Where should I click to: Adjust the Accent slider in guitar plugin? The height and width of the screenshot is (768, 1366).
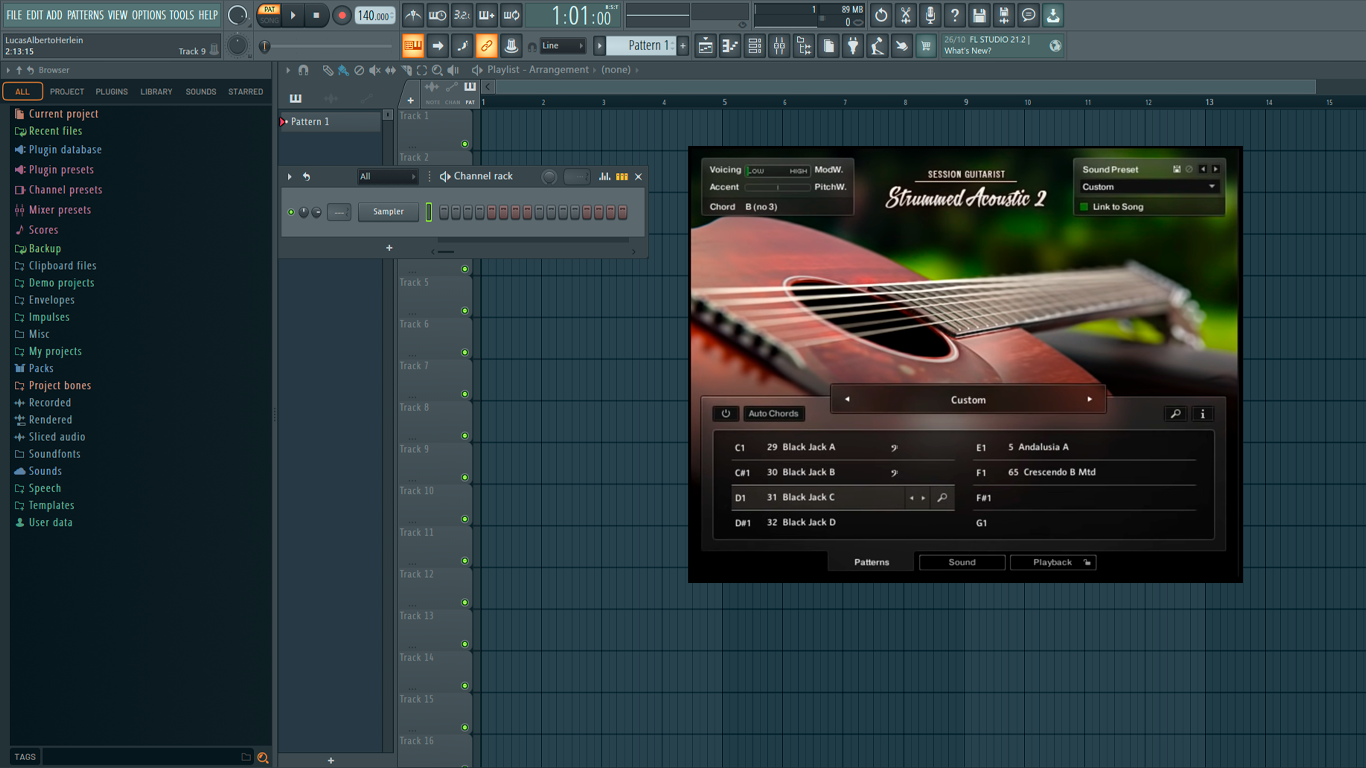click(778, 188)
